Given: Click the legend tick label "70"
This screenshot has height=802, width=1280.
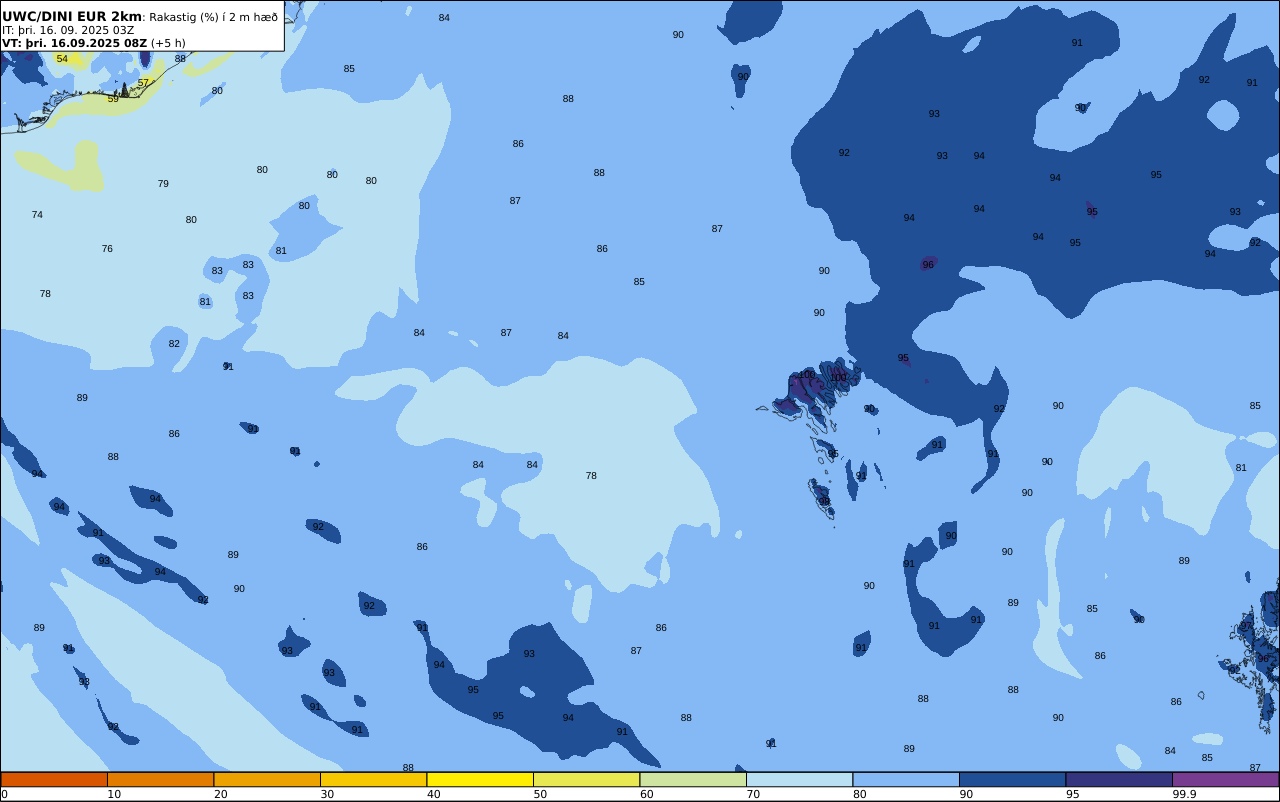Looking at the screenshot, I should point(753,795).
